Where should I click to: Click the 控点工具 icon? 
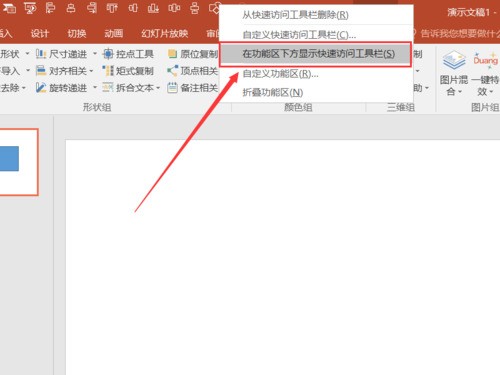pos(108,54)
